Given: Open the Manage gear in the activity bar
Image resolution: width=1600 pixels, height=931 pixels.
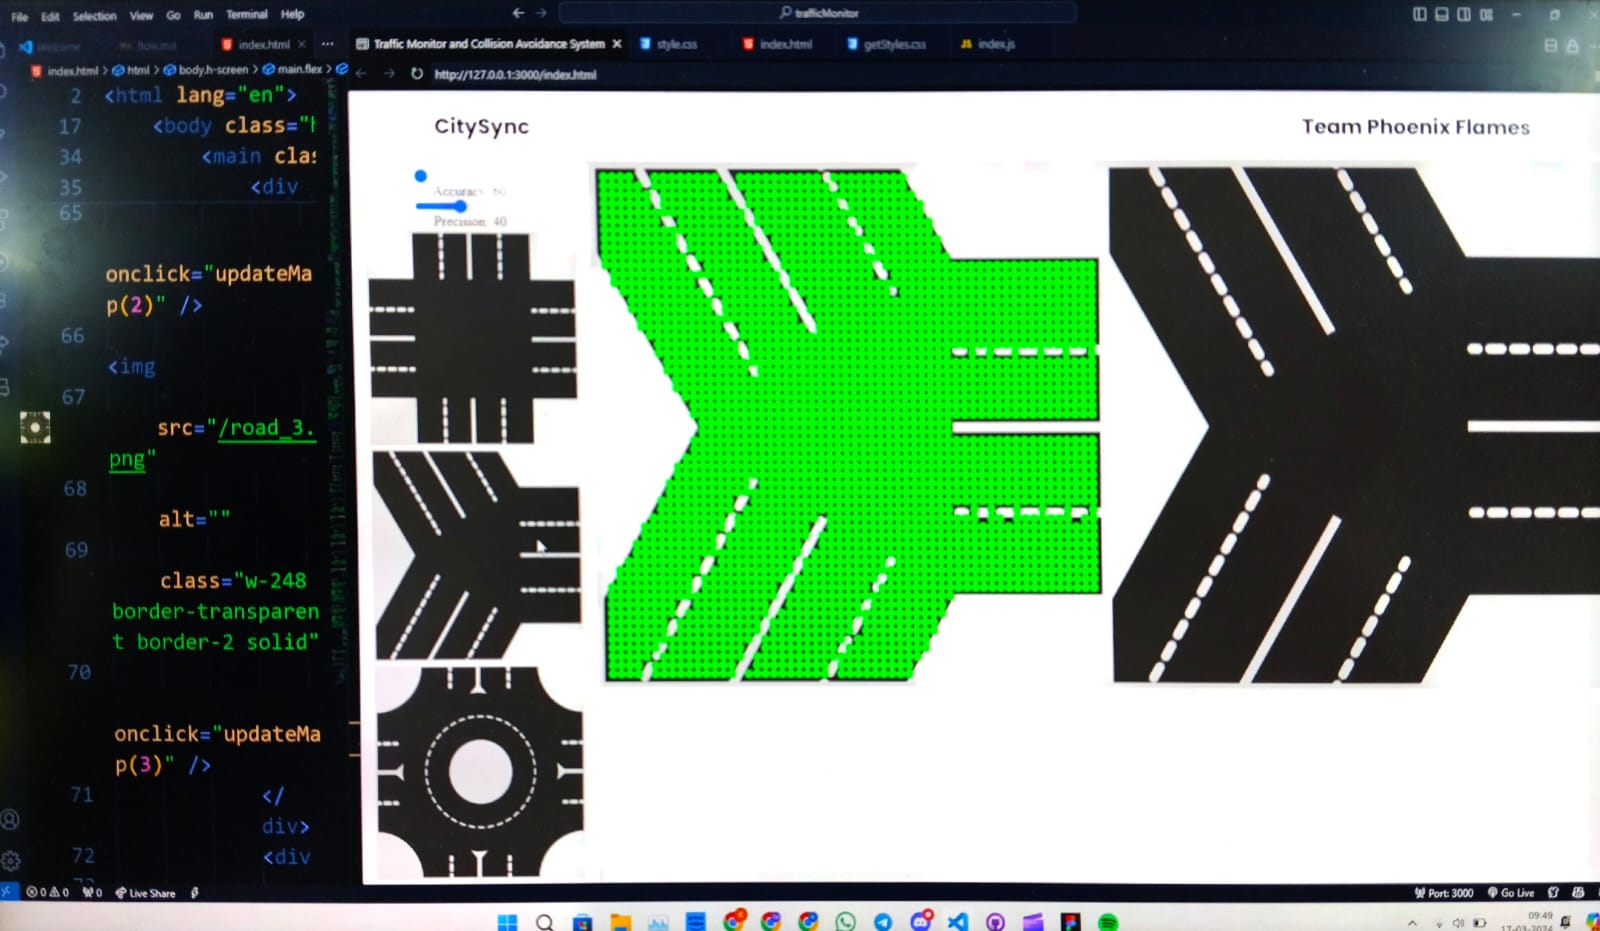Looking at the screenshot, I should 11,860.
